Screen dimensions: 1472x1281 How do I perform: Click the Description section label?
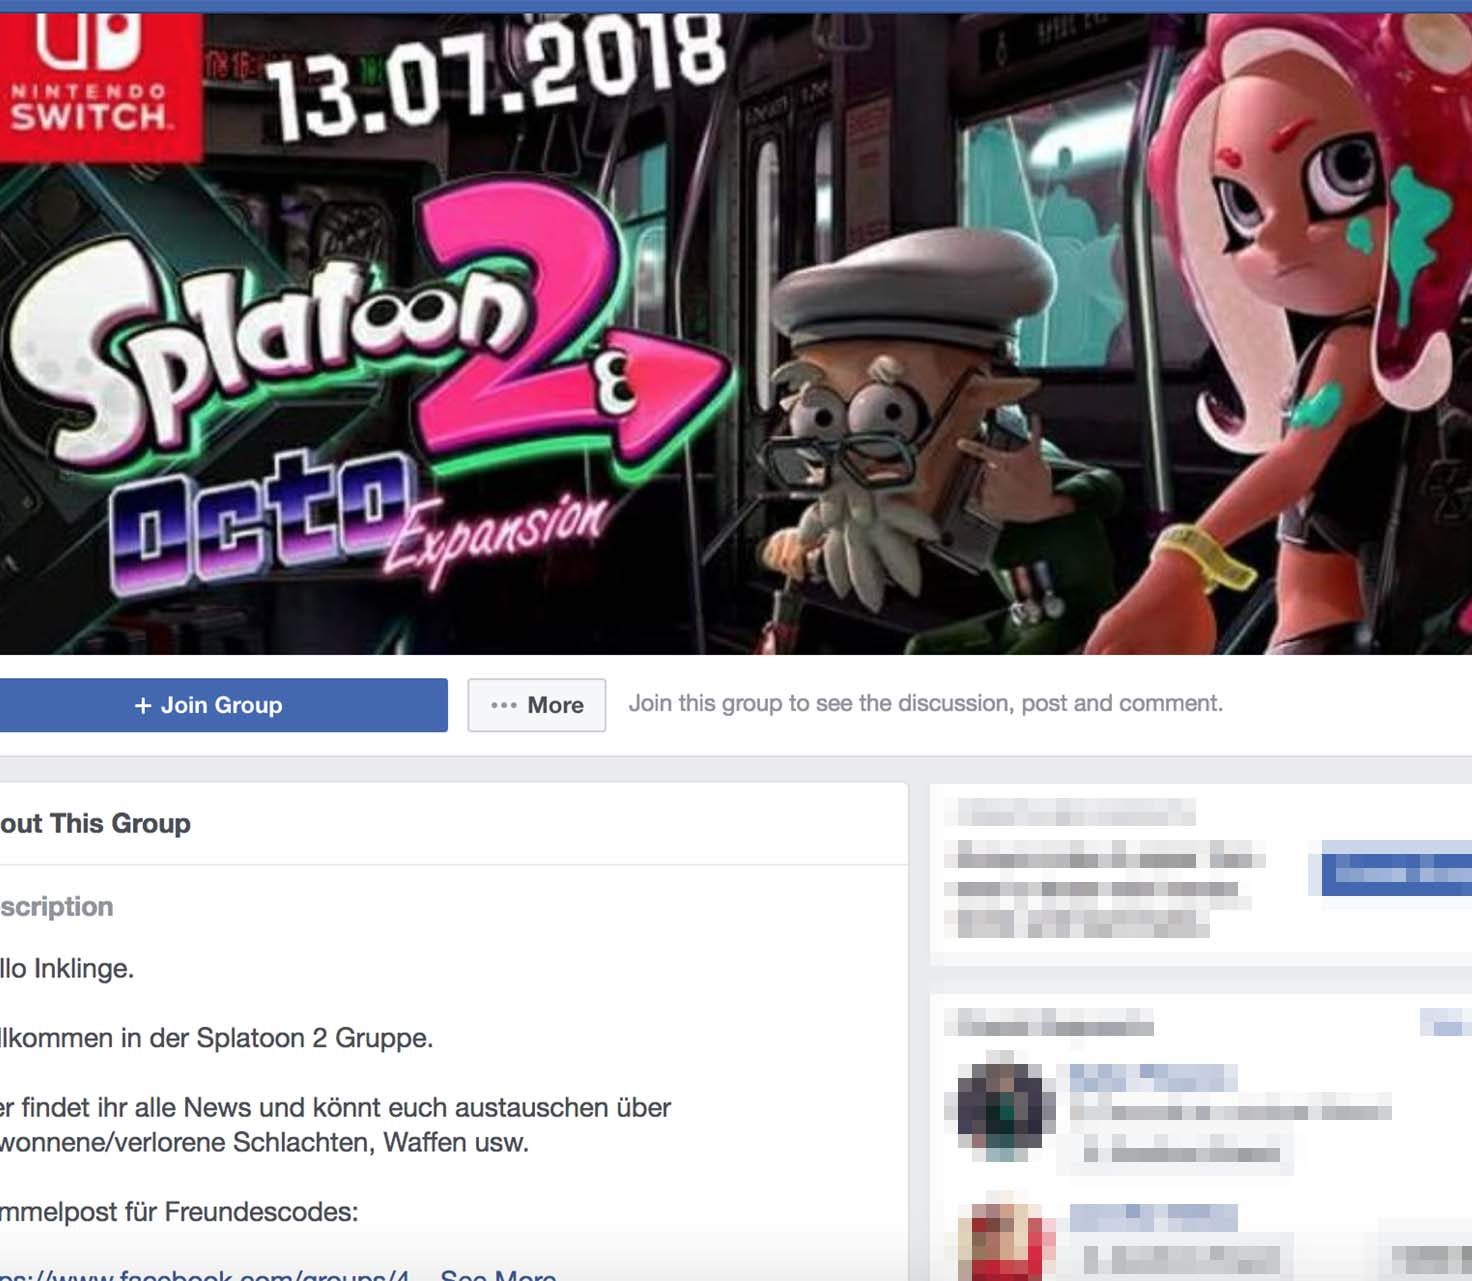(57, 907)
